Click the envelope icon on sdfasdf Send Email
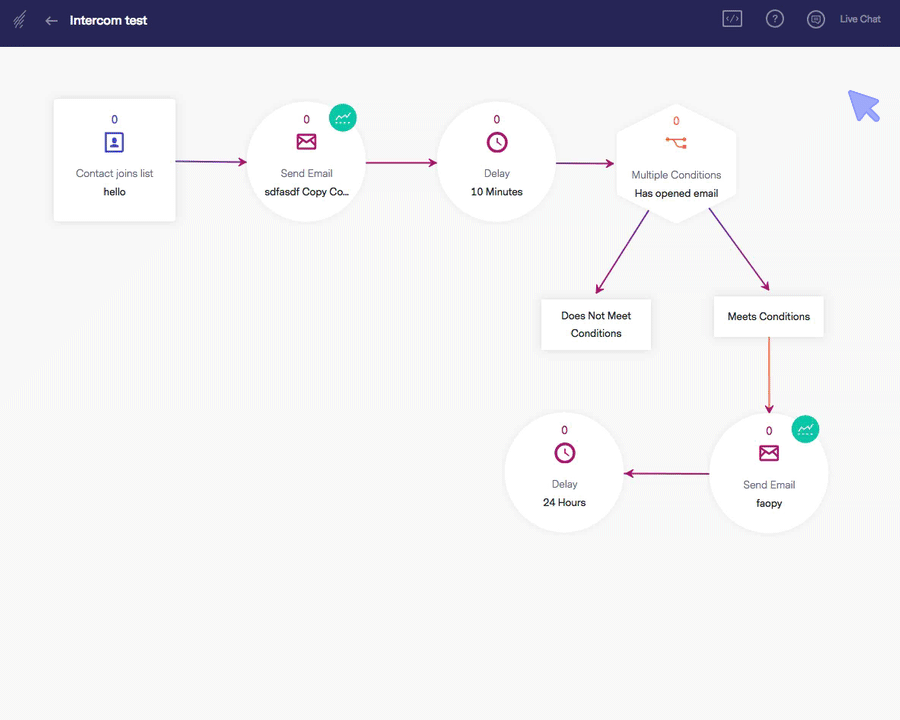The height and width of the screenshot is (720, 900). pos(307,141)
